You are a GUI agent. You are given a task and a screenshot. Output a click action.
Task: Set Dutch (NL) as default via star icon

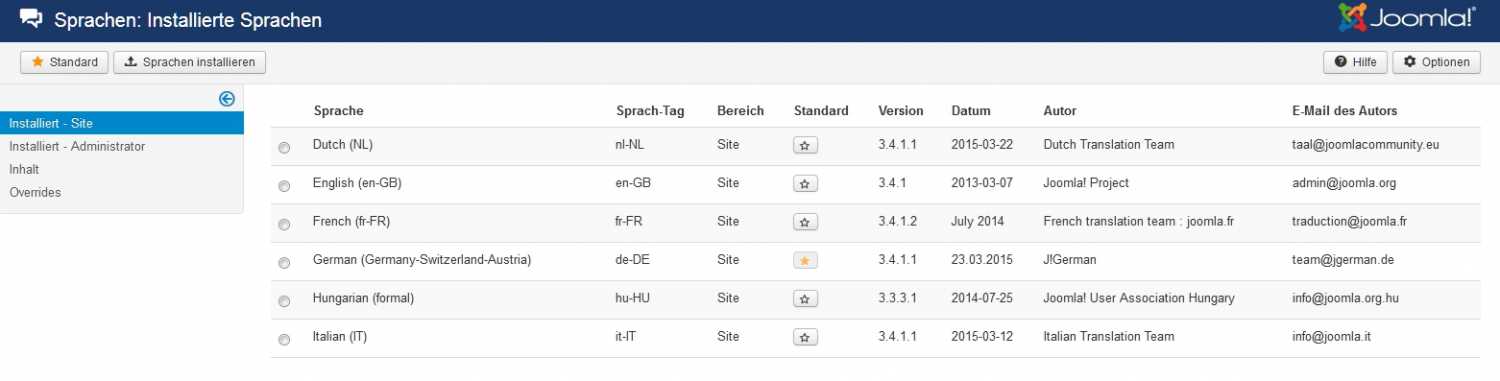tap(806, 145)
